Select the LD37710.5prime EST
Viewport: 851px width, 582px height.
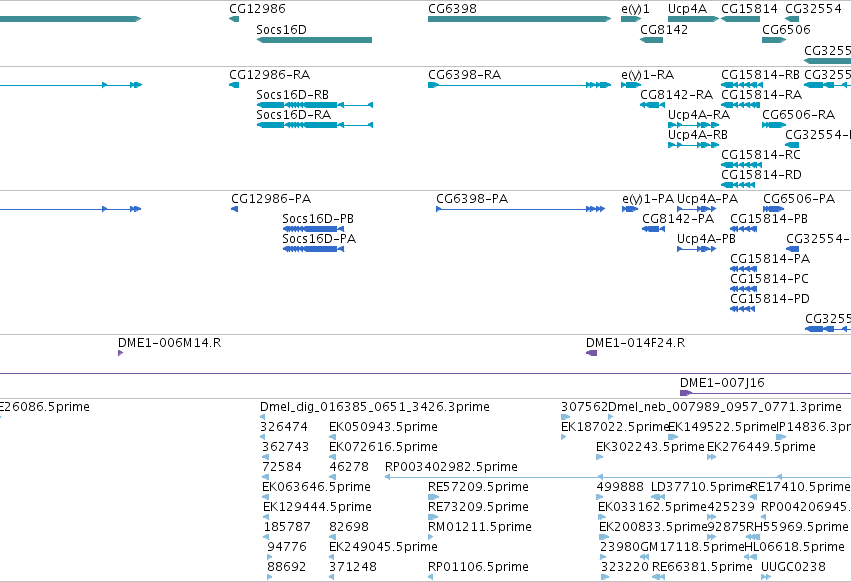657,497
